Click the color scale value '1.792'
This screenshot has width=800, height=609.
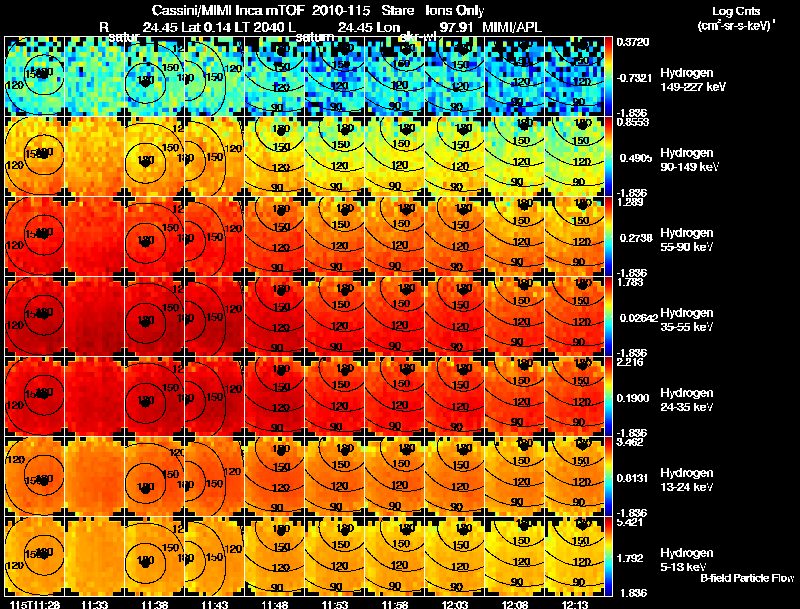[x=630, y=558]
